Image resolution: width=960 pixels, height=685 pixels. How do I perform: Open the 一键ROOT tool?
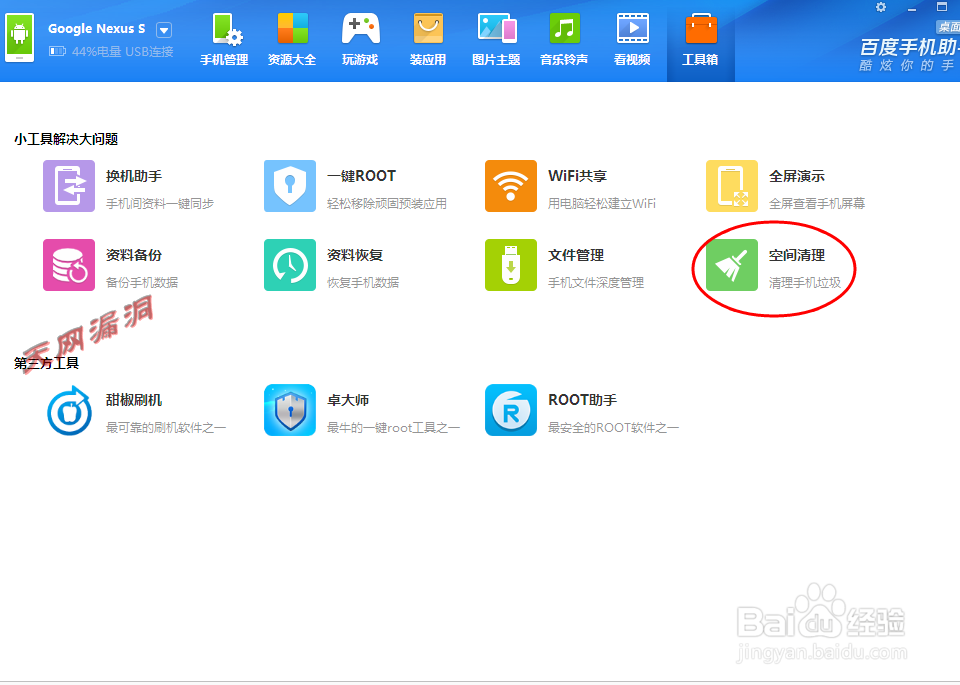[289, 186]
